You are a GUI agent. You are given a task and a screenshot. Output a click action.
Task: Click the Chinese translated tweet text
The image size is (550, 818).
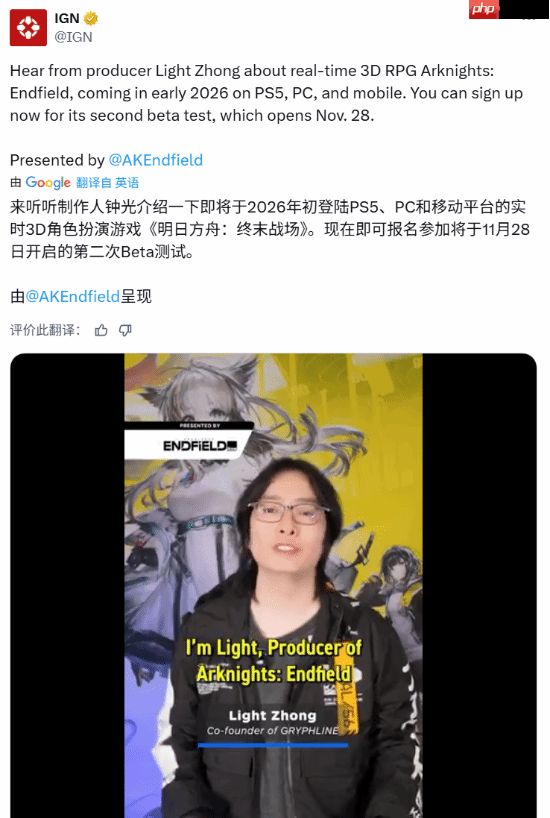(x=270, y=230)
